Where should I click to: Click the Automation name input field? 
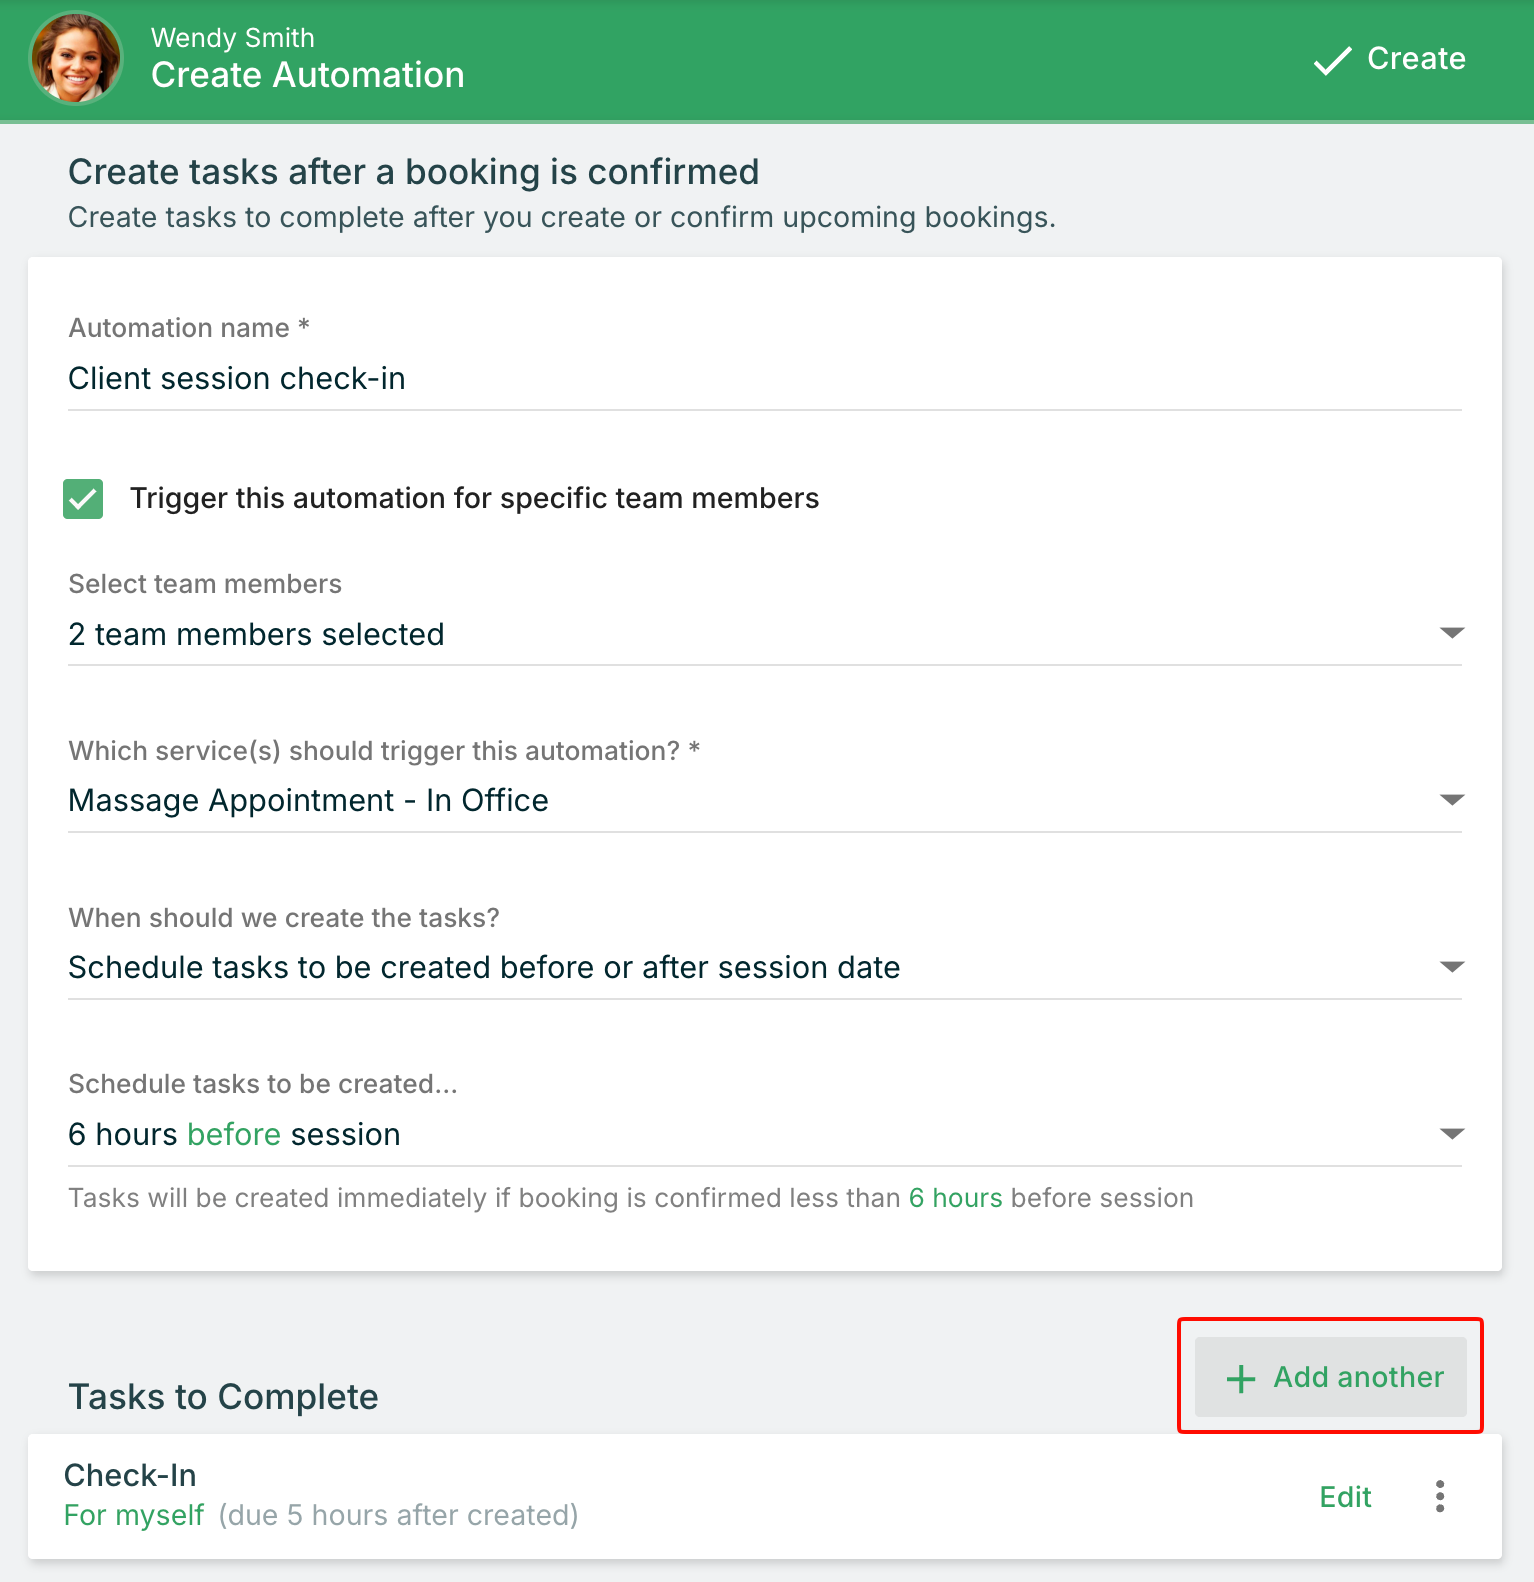765,379
